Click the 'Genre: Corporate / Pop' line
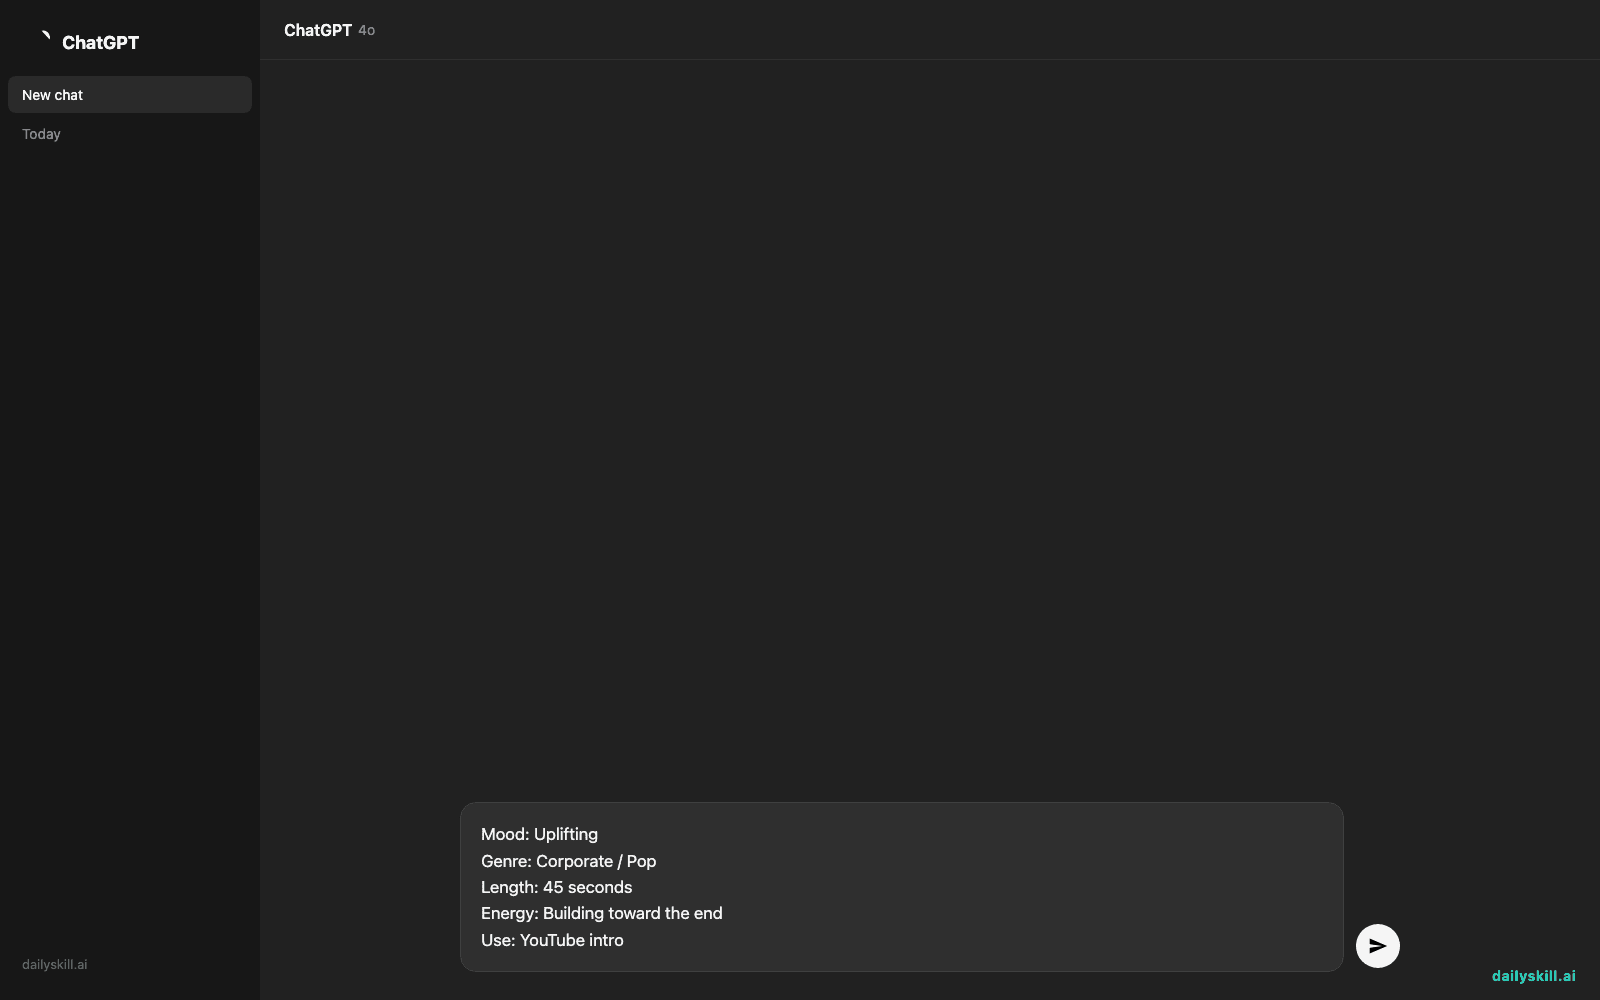1600x1000 pixels. tap(568, 861)
